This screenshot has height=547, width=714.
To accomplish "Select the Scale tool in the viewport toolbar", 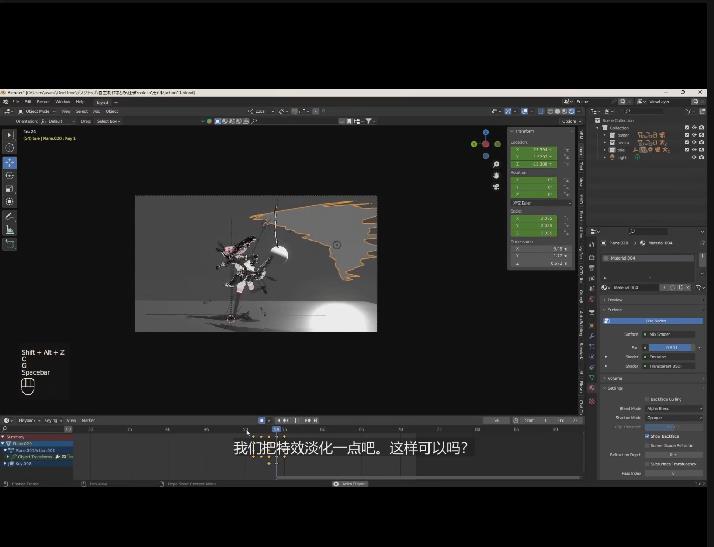I will 10,188.
